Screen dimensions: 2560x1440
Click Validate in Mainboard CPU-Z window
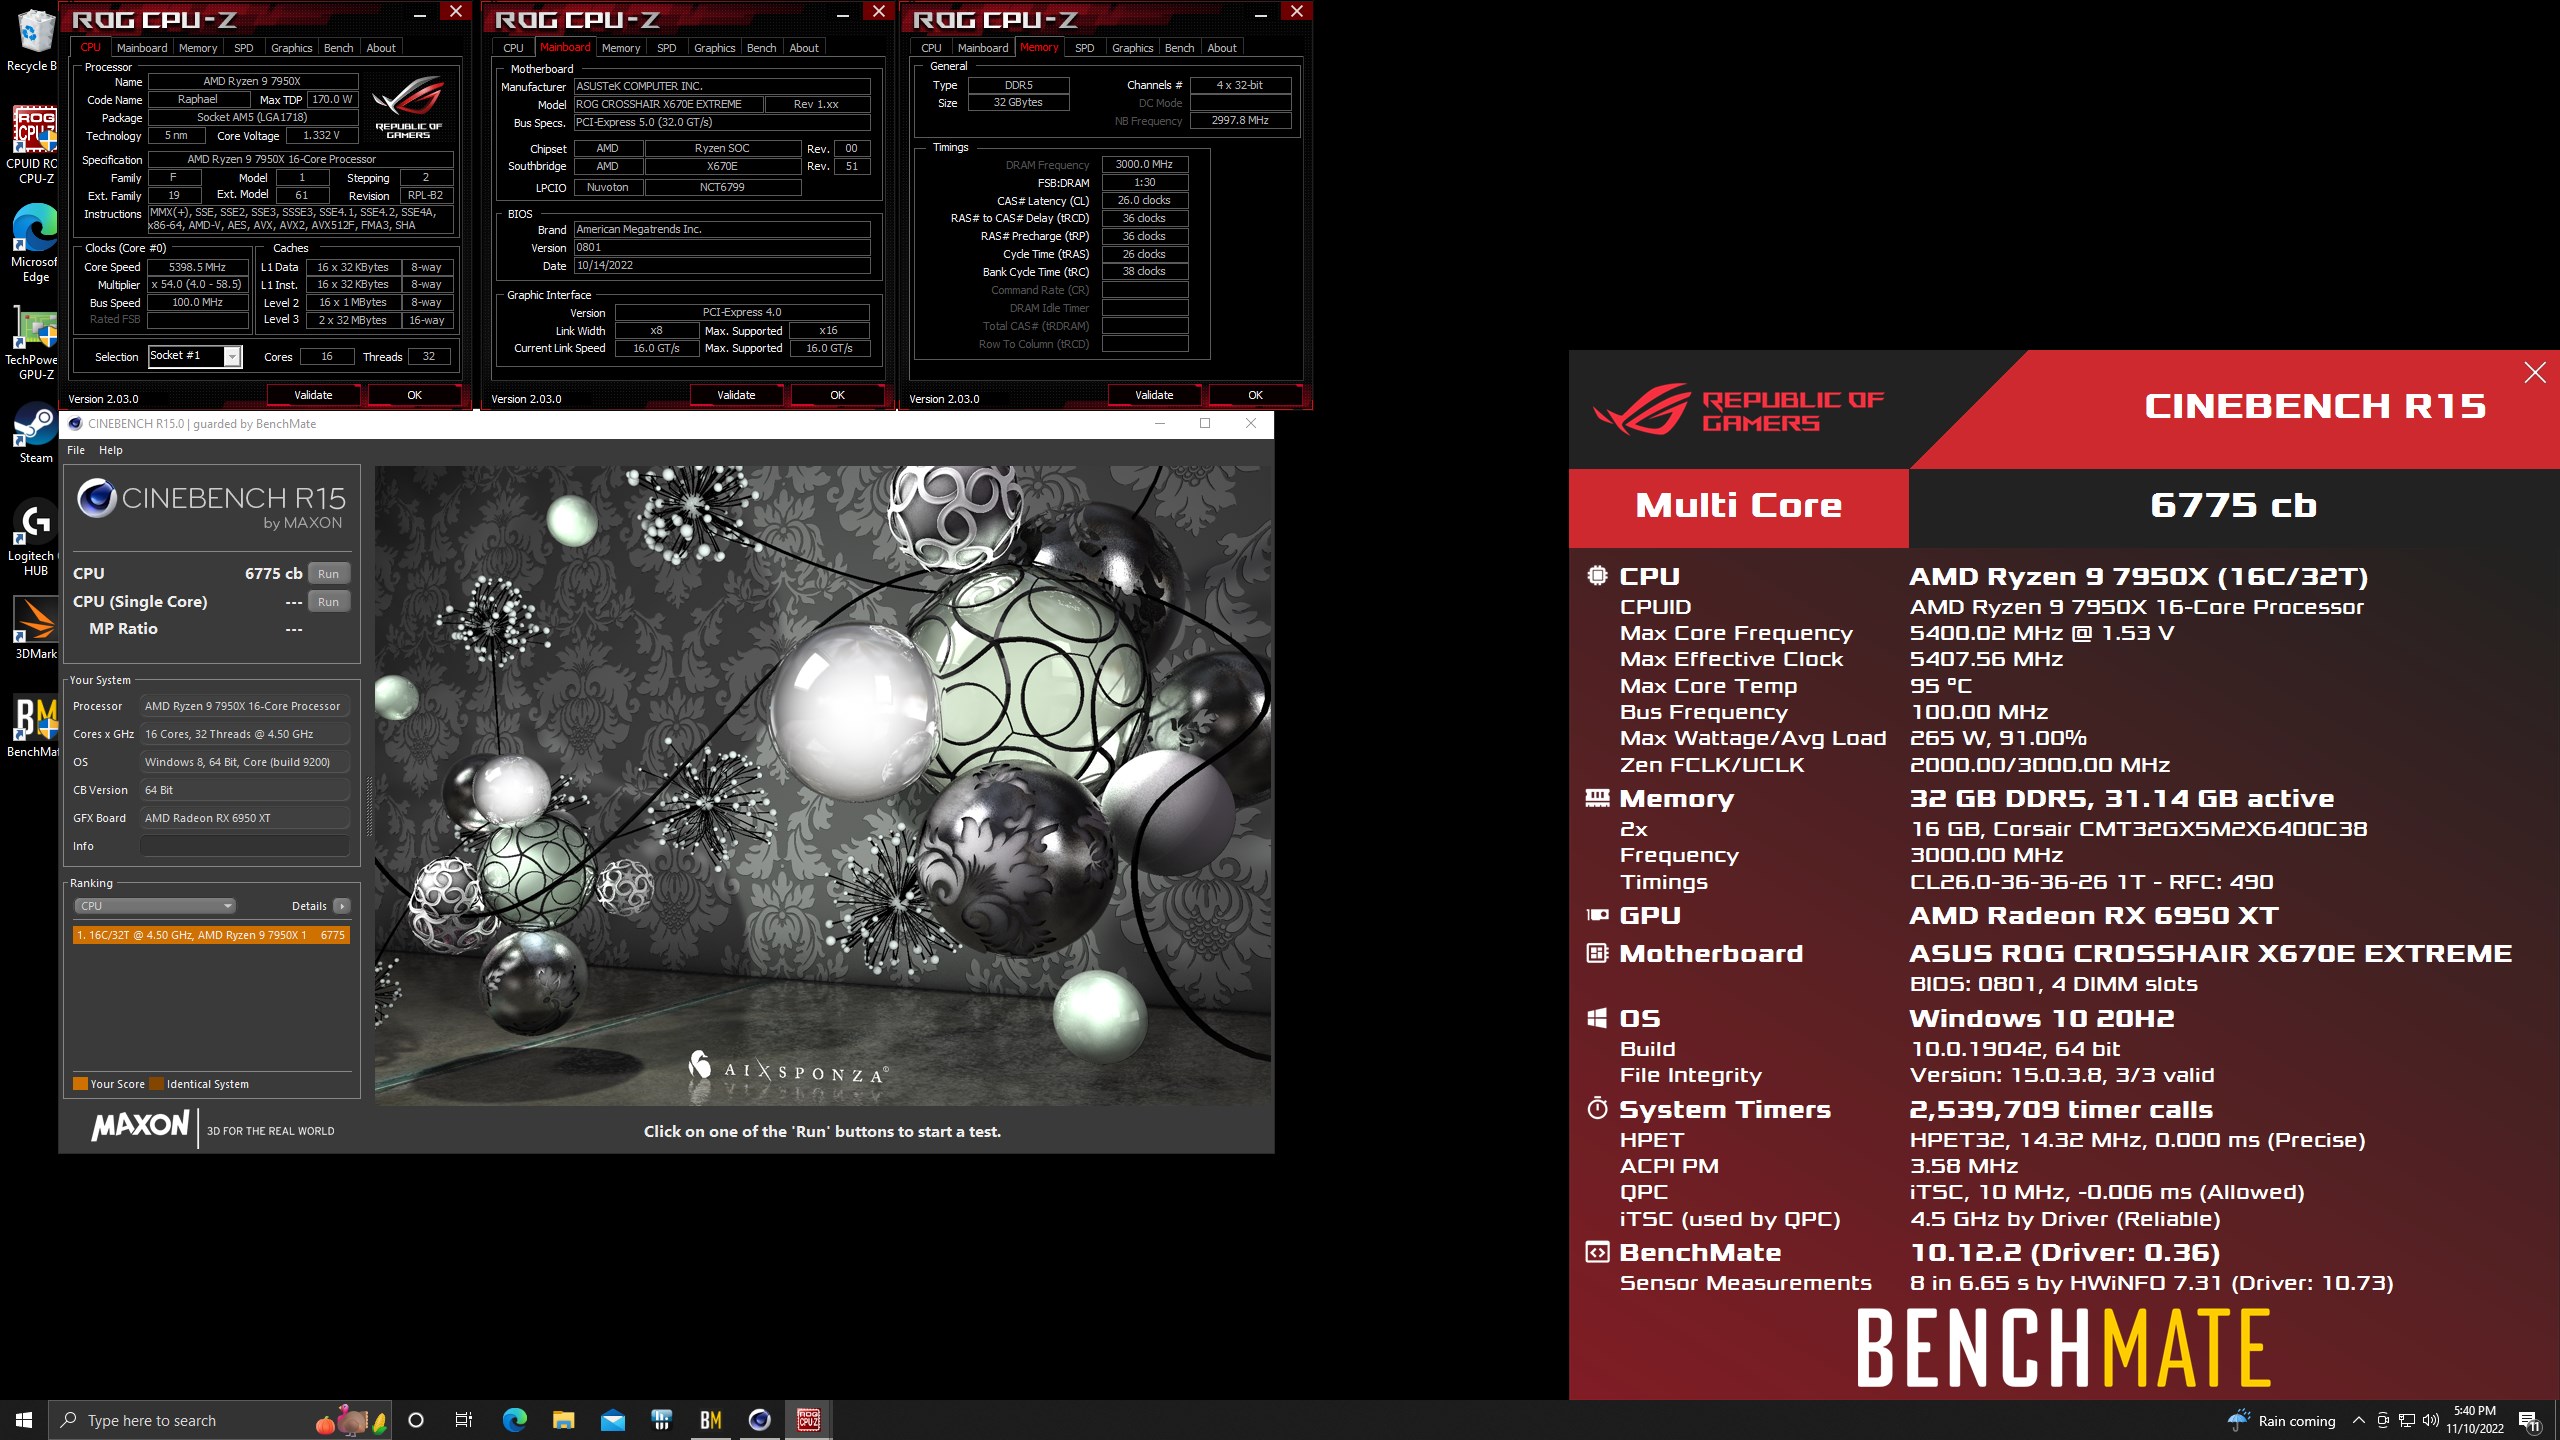tap(736, 395)
